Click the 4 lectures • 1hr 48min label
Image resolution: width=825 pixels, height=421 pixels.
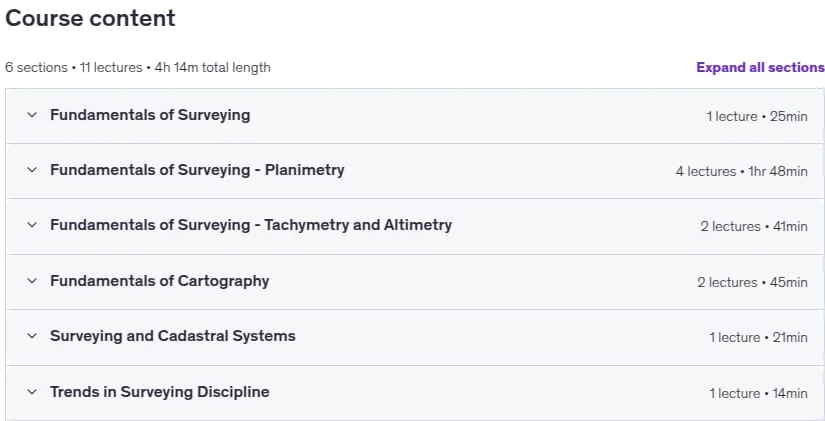pos(741,171)
